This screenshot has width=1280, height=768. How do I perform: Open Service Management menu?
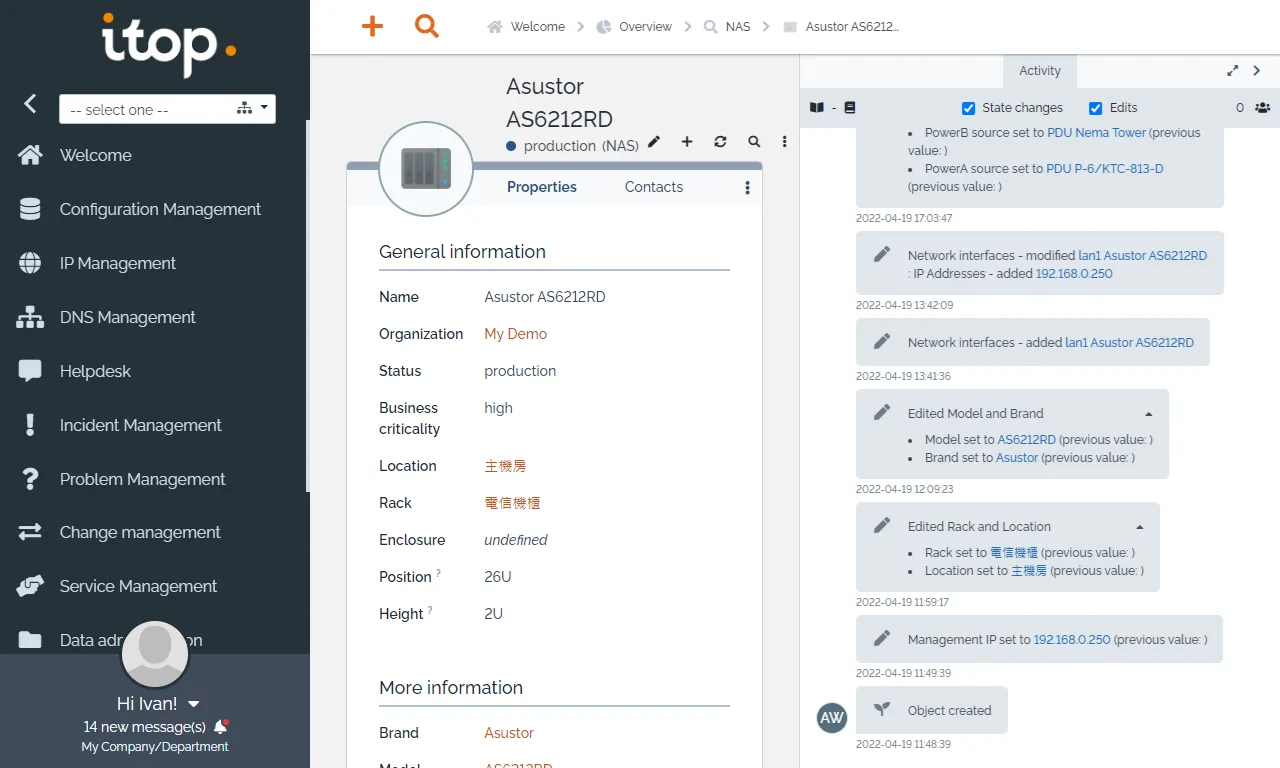pyautogui.click(x=138, y=586)
